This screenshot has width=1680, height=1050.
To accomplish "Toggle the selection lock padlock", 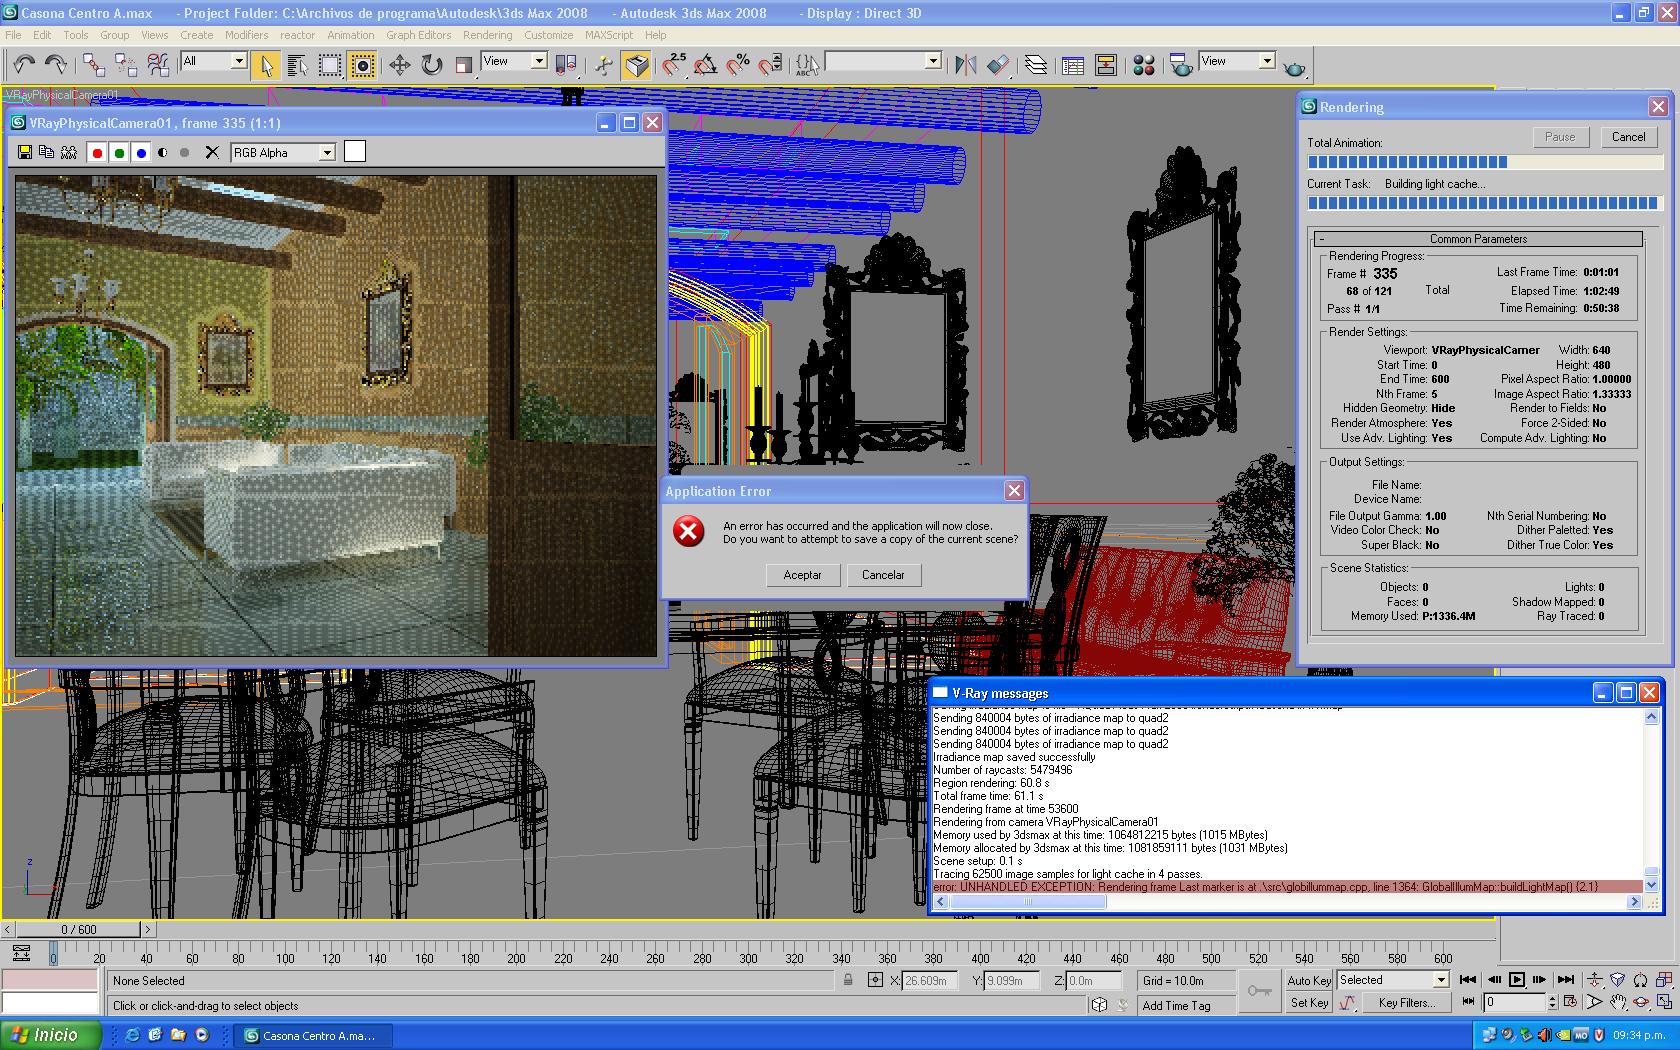I will point(848,980).
